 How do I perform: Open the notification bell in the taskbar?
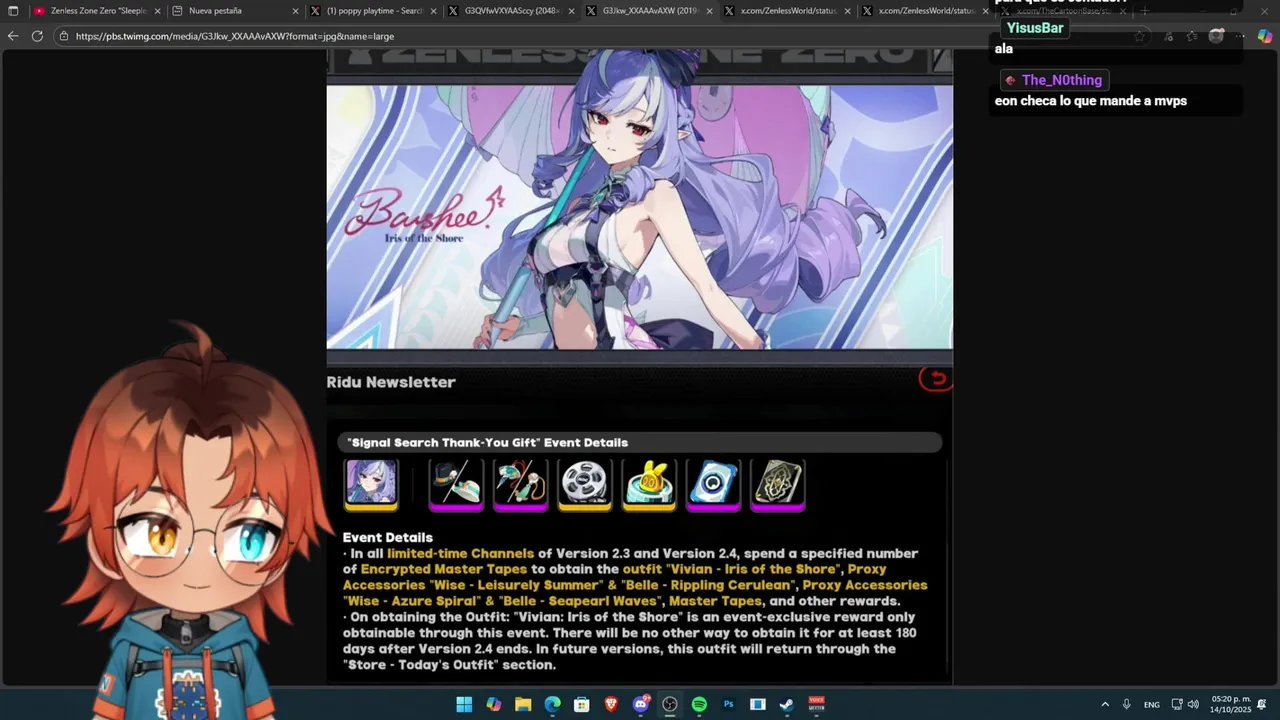tap(1262, 705)
